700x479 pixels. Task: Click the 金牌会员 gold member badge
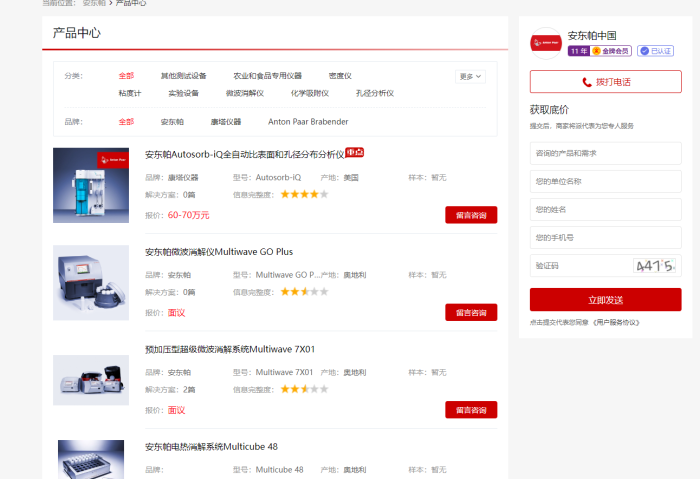point(611,51)
